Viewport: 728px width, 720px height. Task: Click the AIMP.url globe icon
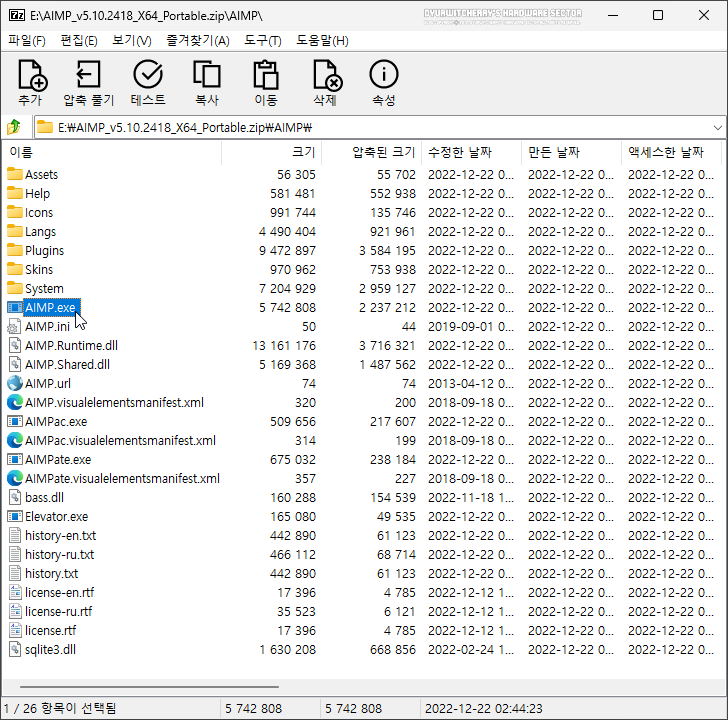15,383
